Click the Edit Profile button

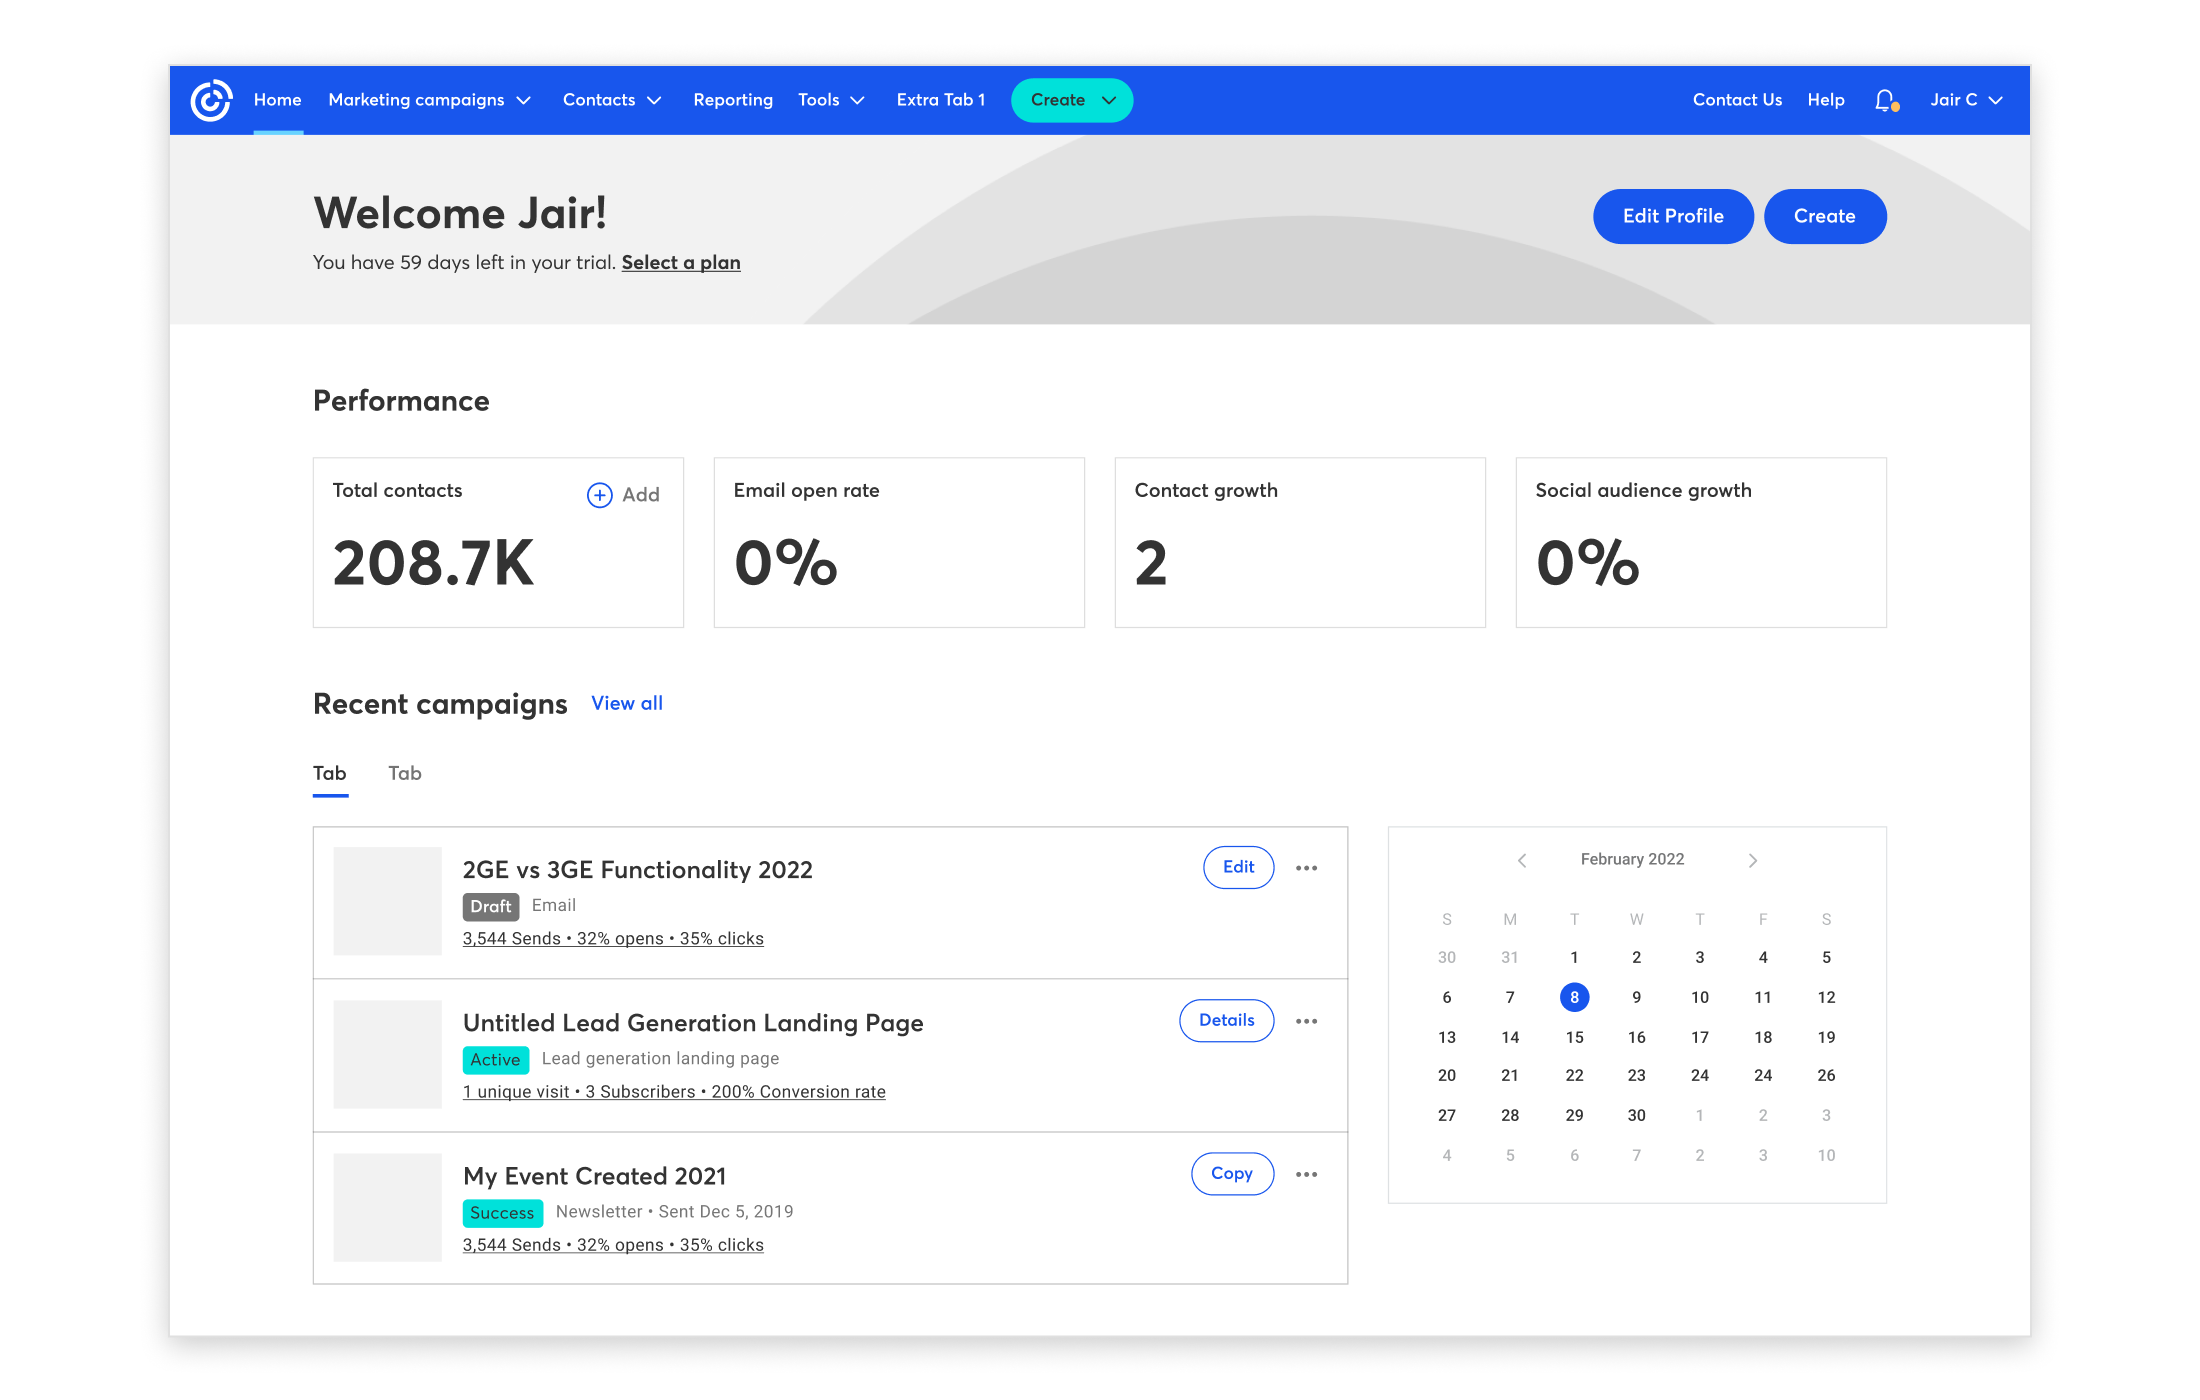click(x=1673, y=216)
